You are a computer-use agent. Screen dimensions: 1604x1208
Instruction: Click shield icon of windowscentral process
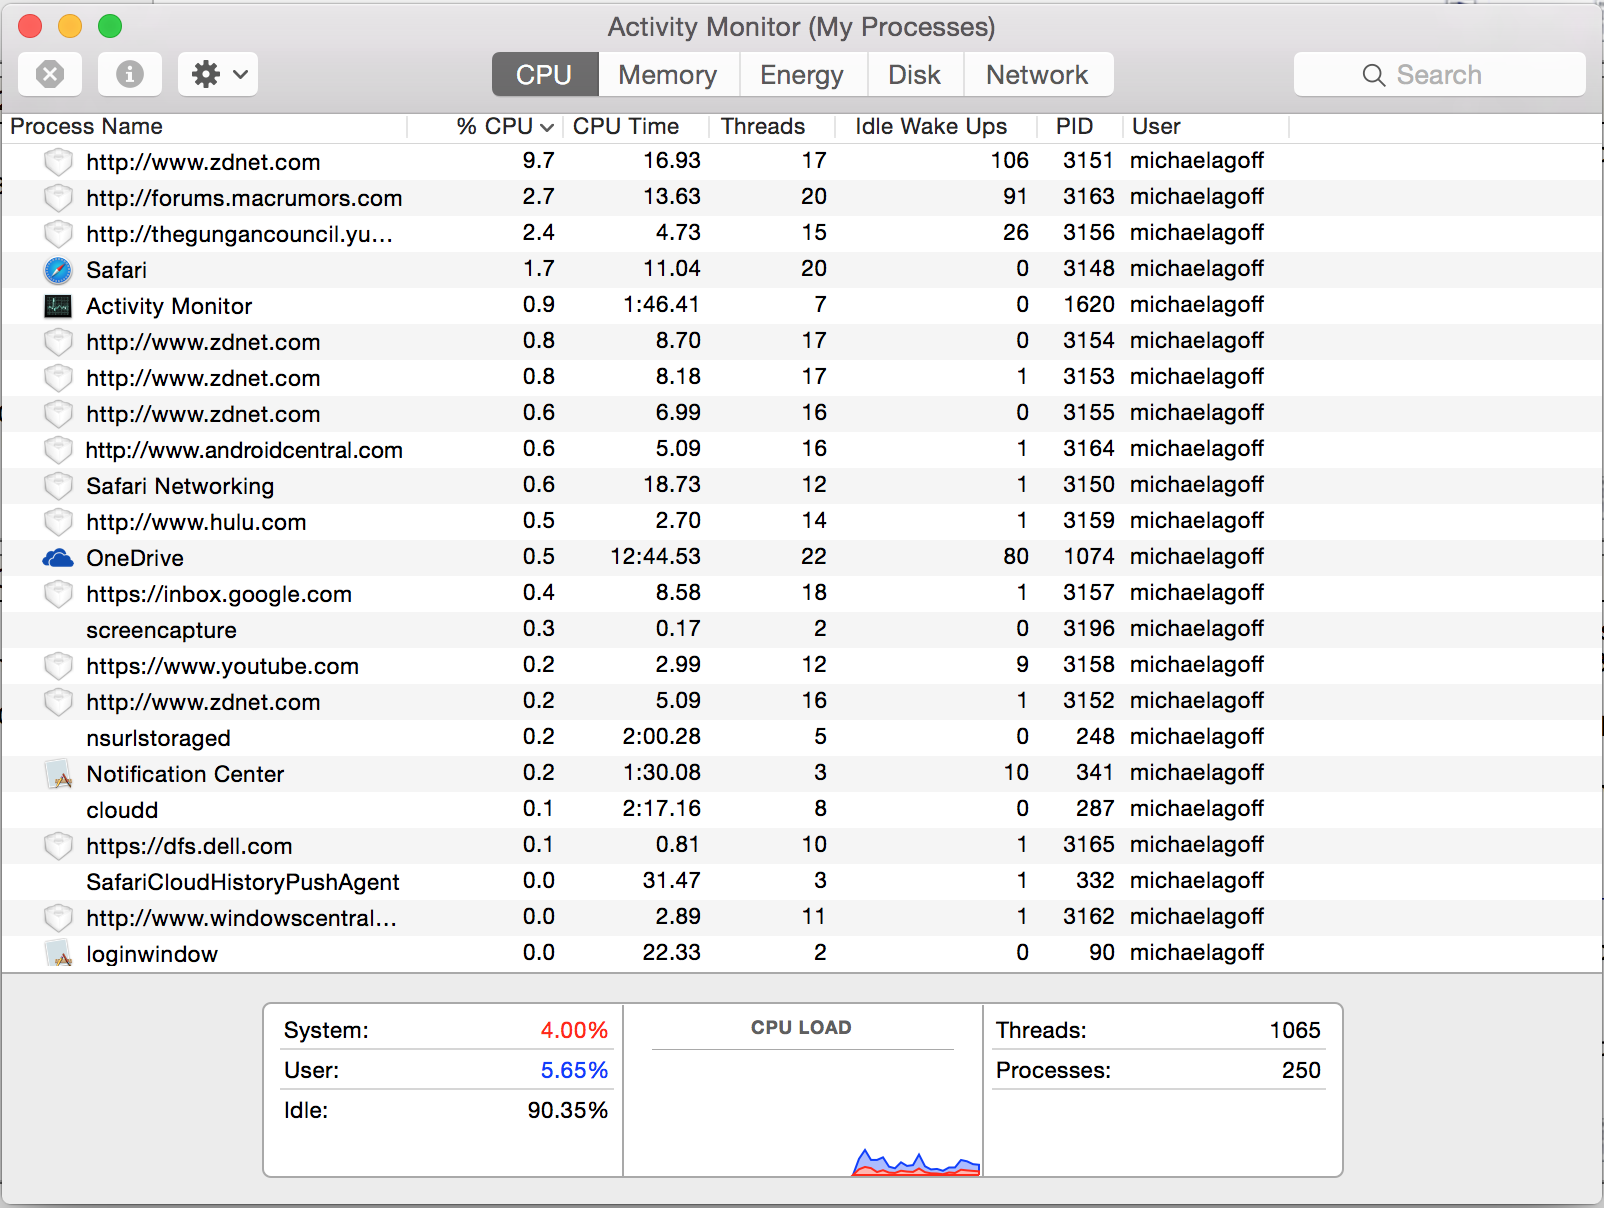(x=58, y=918)
